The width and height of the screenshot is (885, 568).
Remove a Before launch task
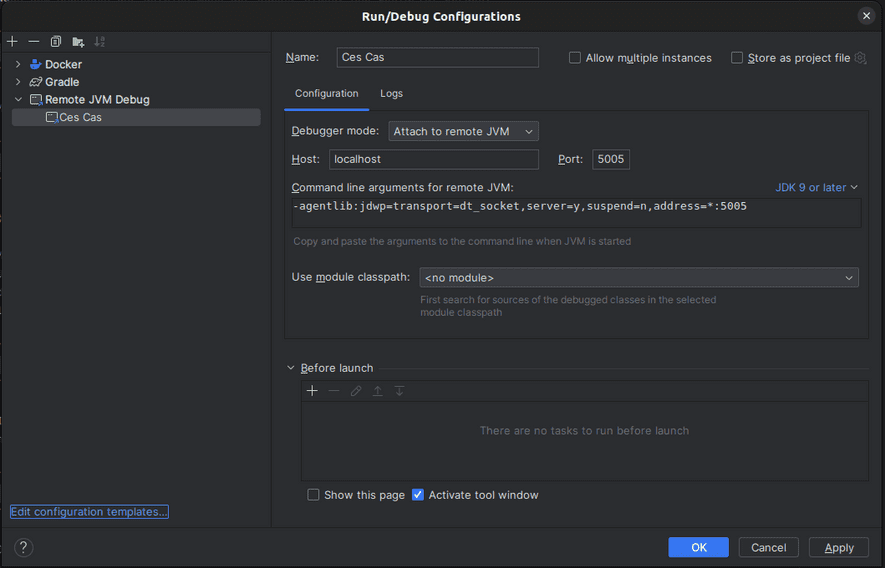pos(334,391)
